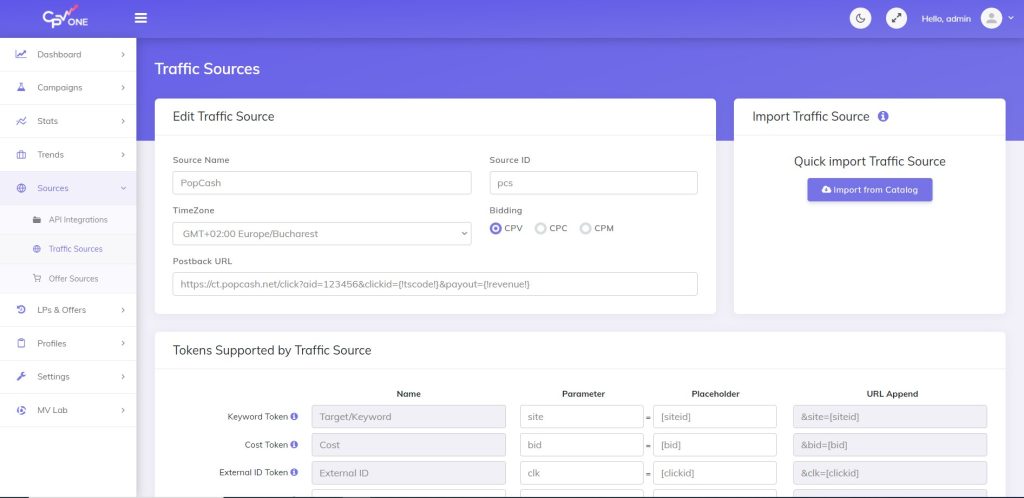
Task: Click the Traffic Sources globe icon
Action: (x=37, y=249)
